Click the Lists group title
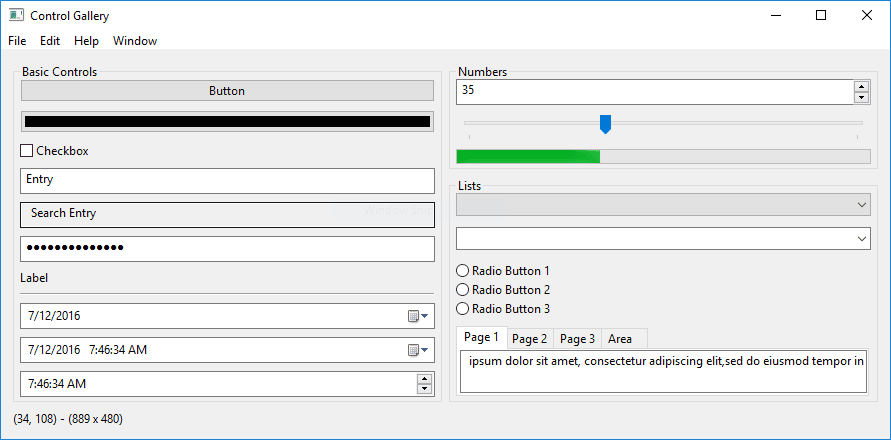891x440 pixels. click(469, 186)
